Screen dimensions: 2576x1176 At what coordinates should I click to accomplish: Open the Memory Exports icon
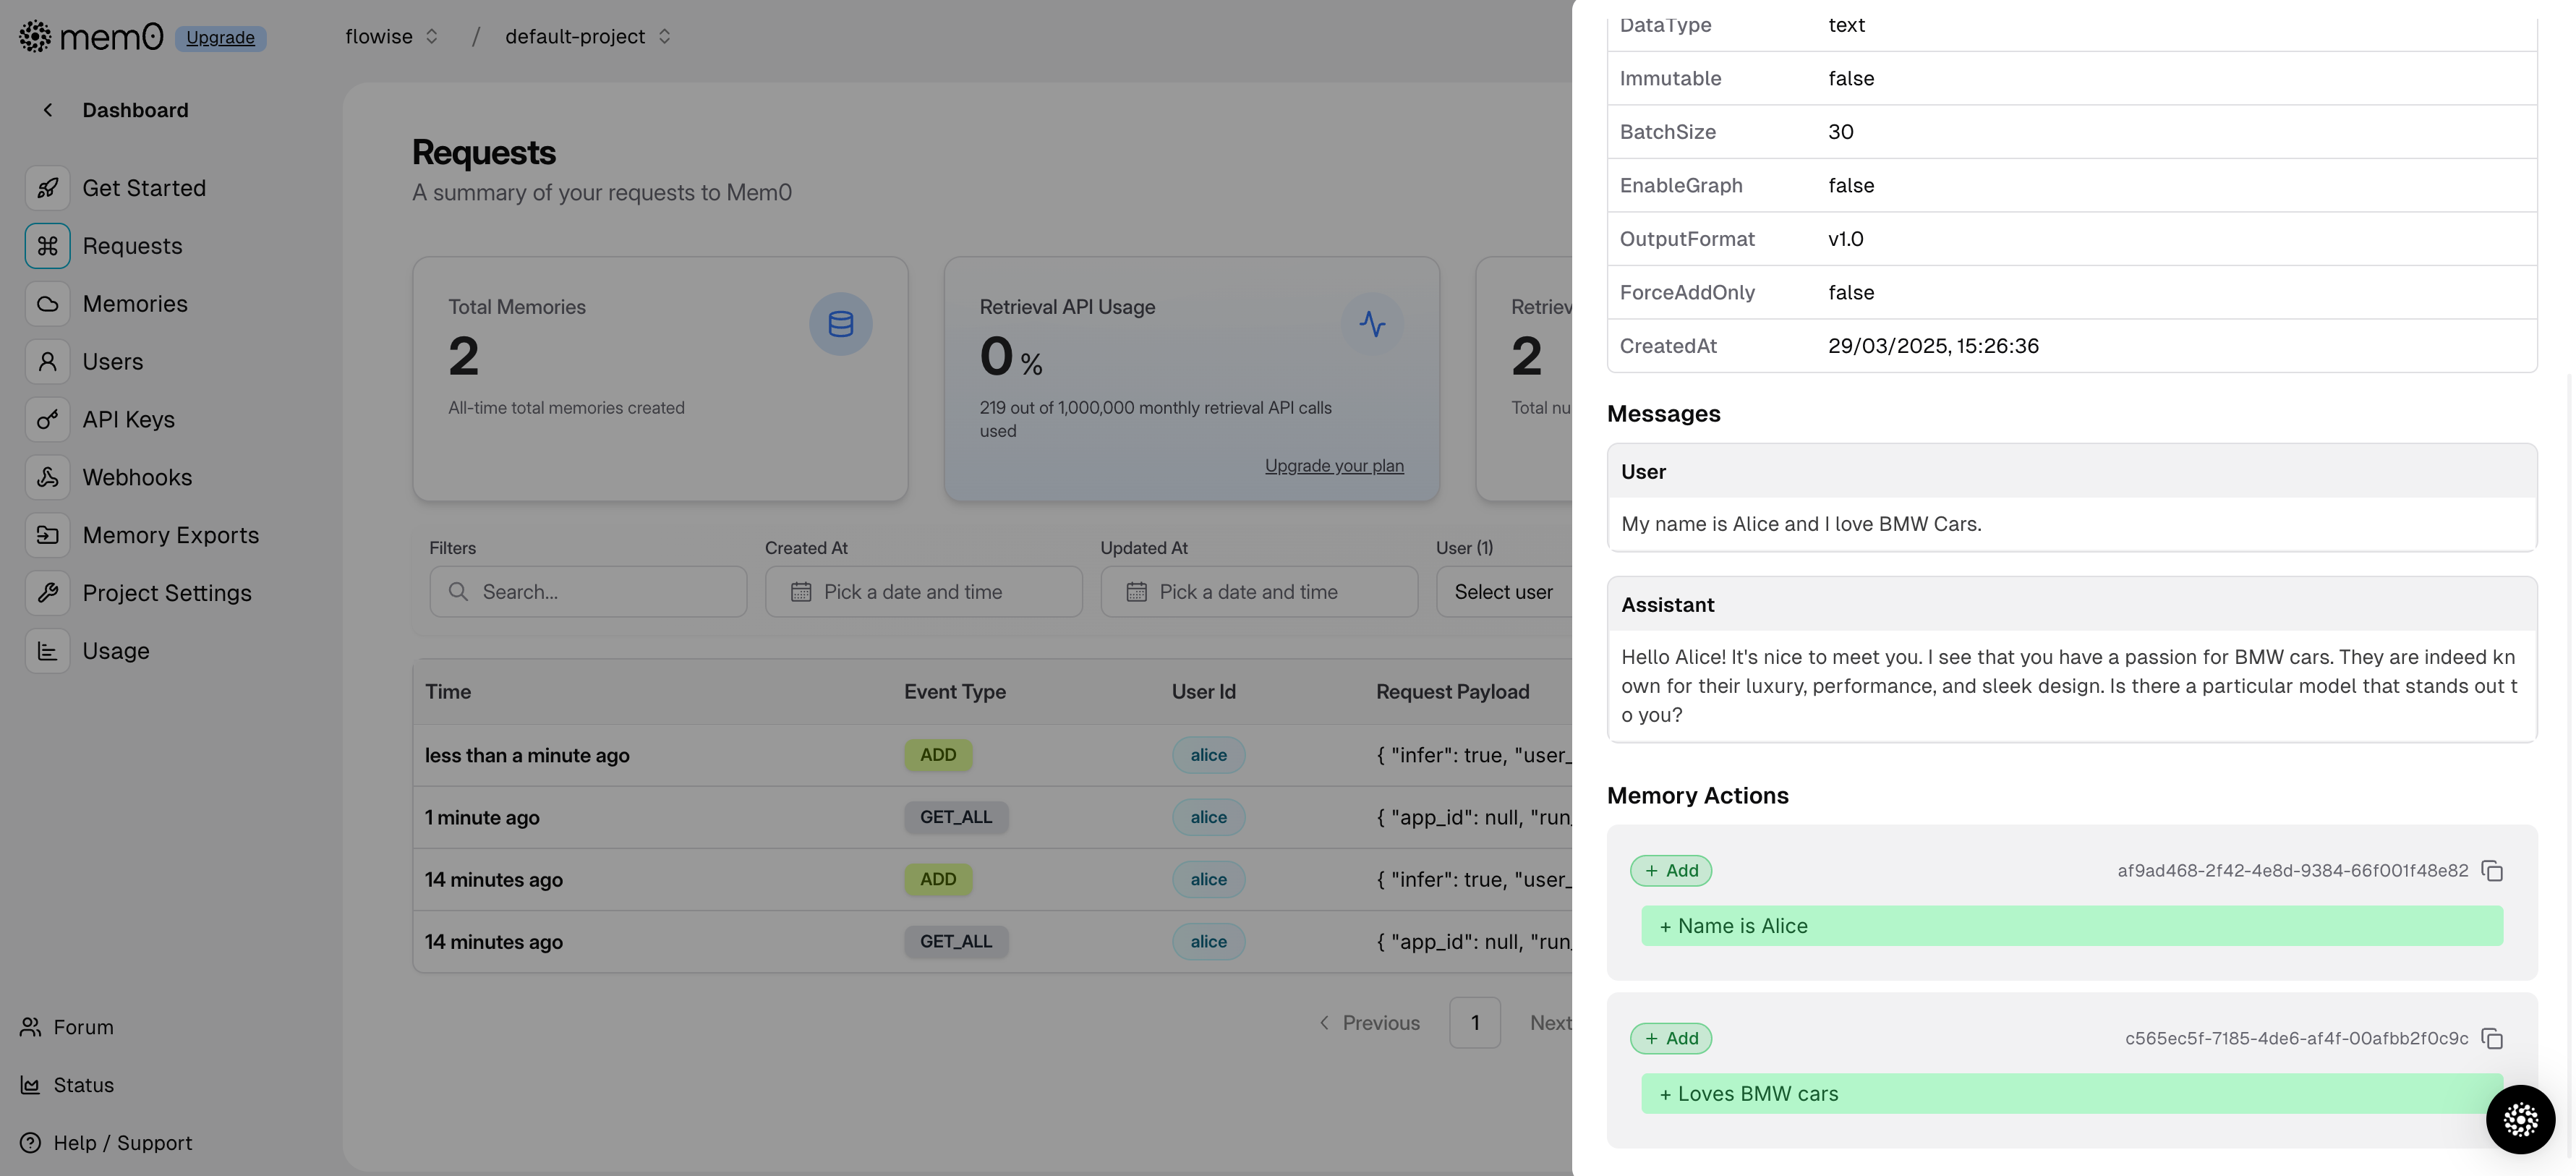tap(47, 535)
